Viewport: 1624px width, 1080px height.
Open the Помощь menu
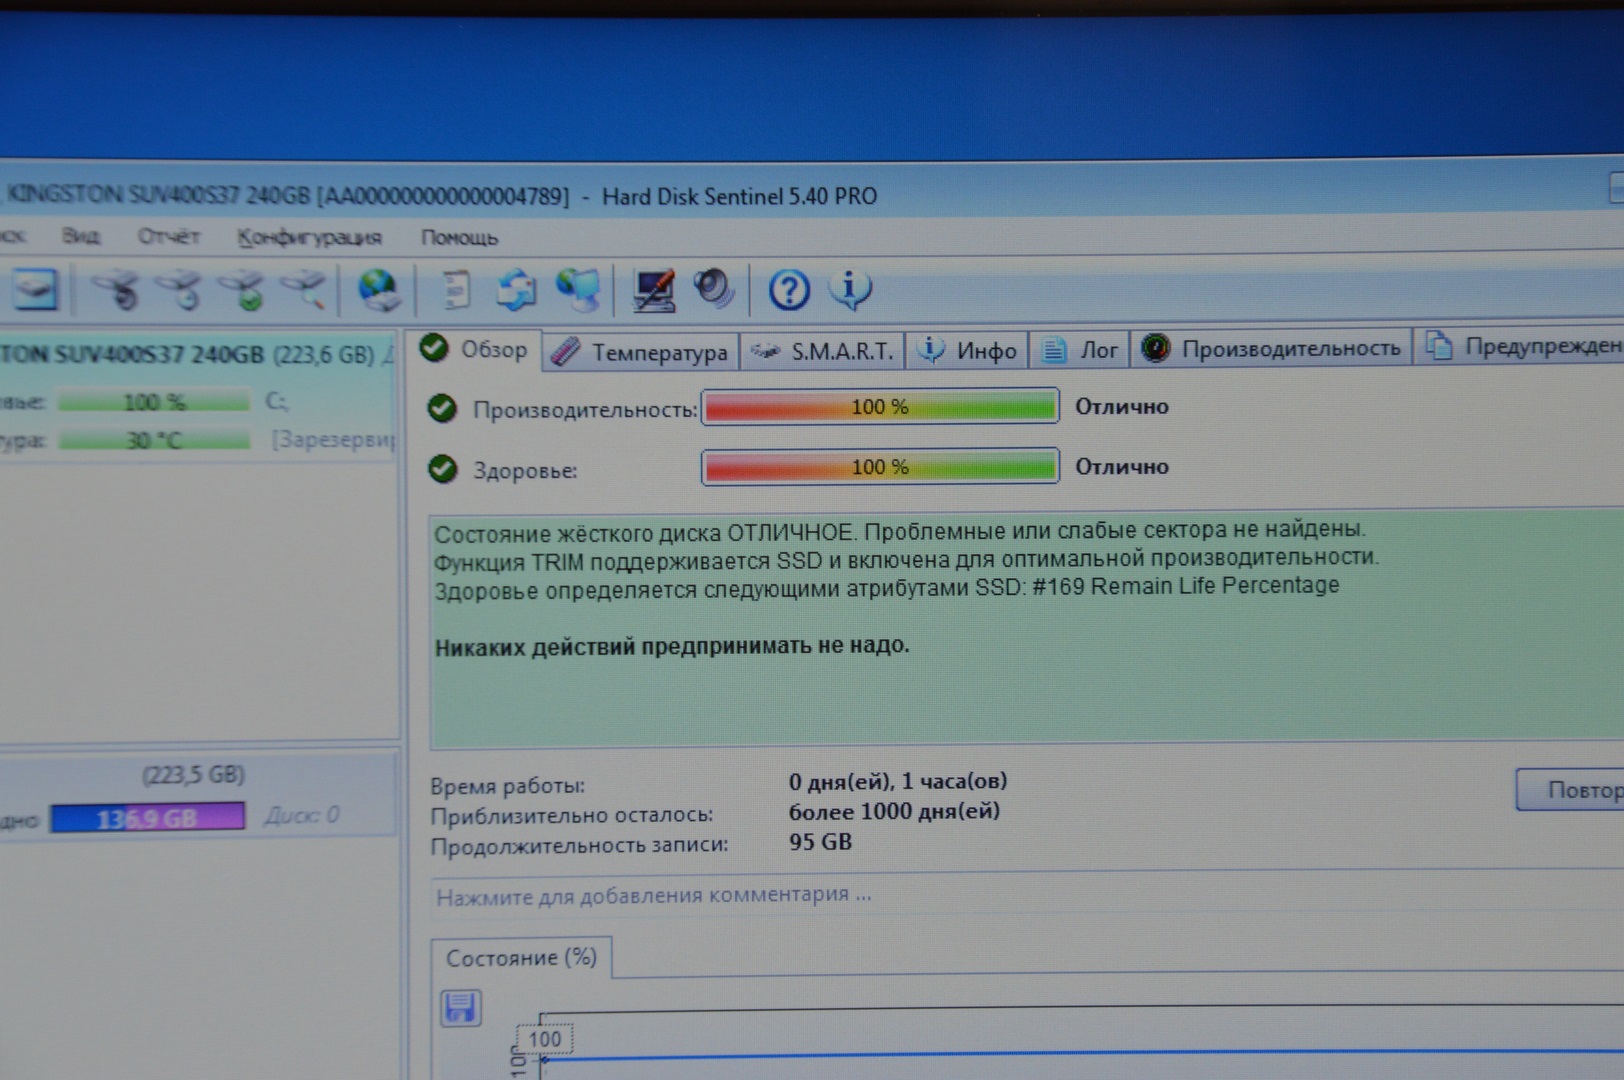click(x=459, y=238)
